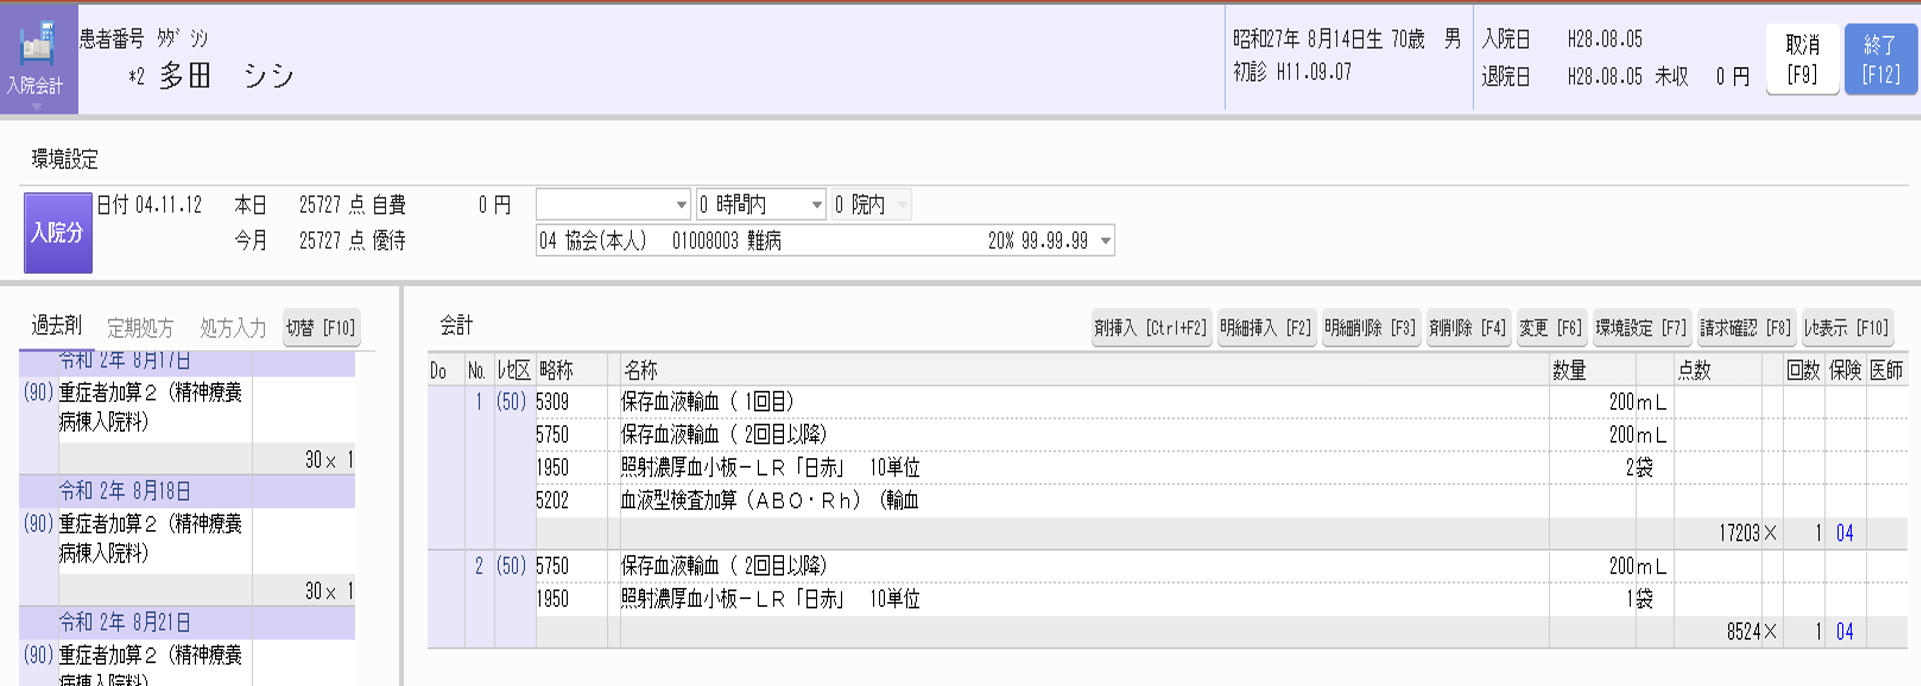Switch to the 定期処方 tab
1921x686 pixels.
point(140,328)
